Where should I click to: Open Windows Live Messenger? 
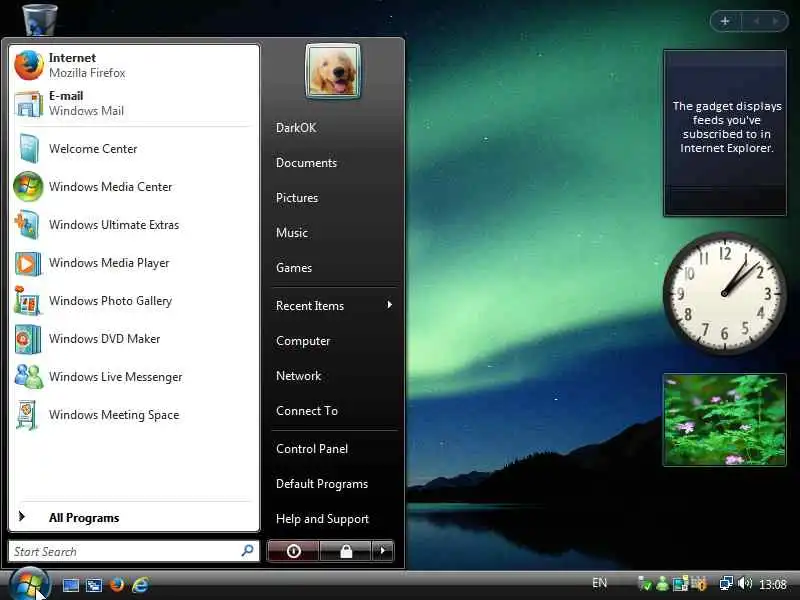click(134, 377)
